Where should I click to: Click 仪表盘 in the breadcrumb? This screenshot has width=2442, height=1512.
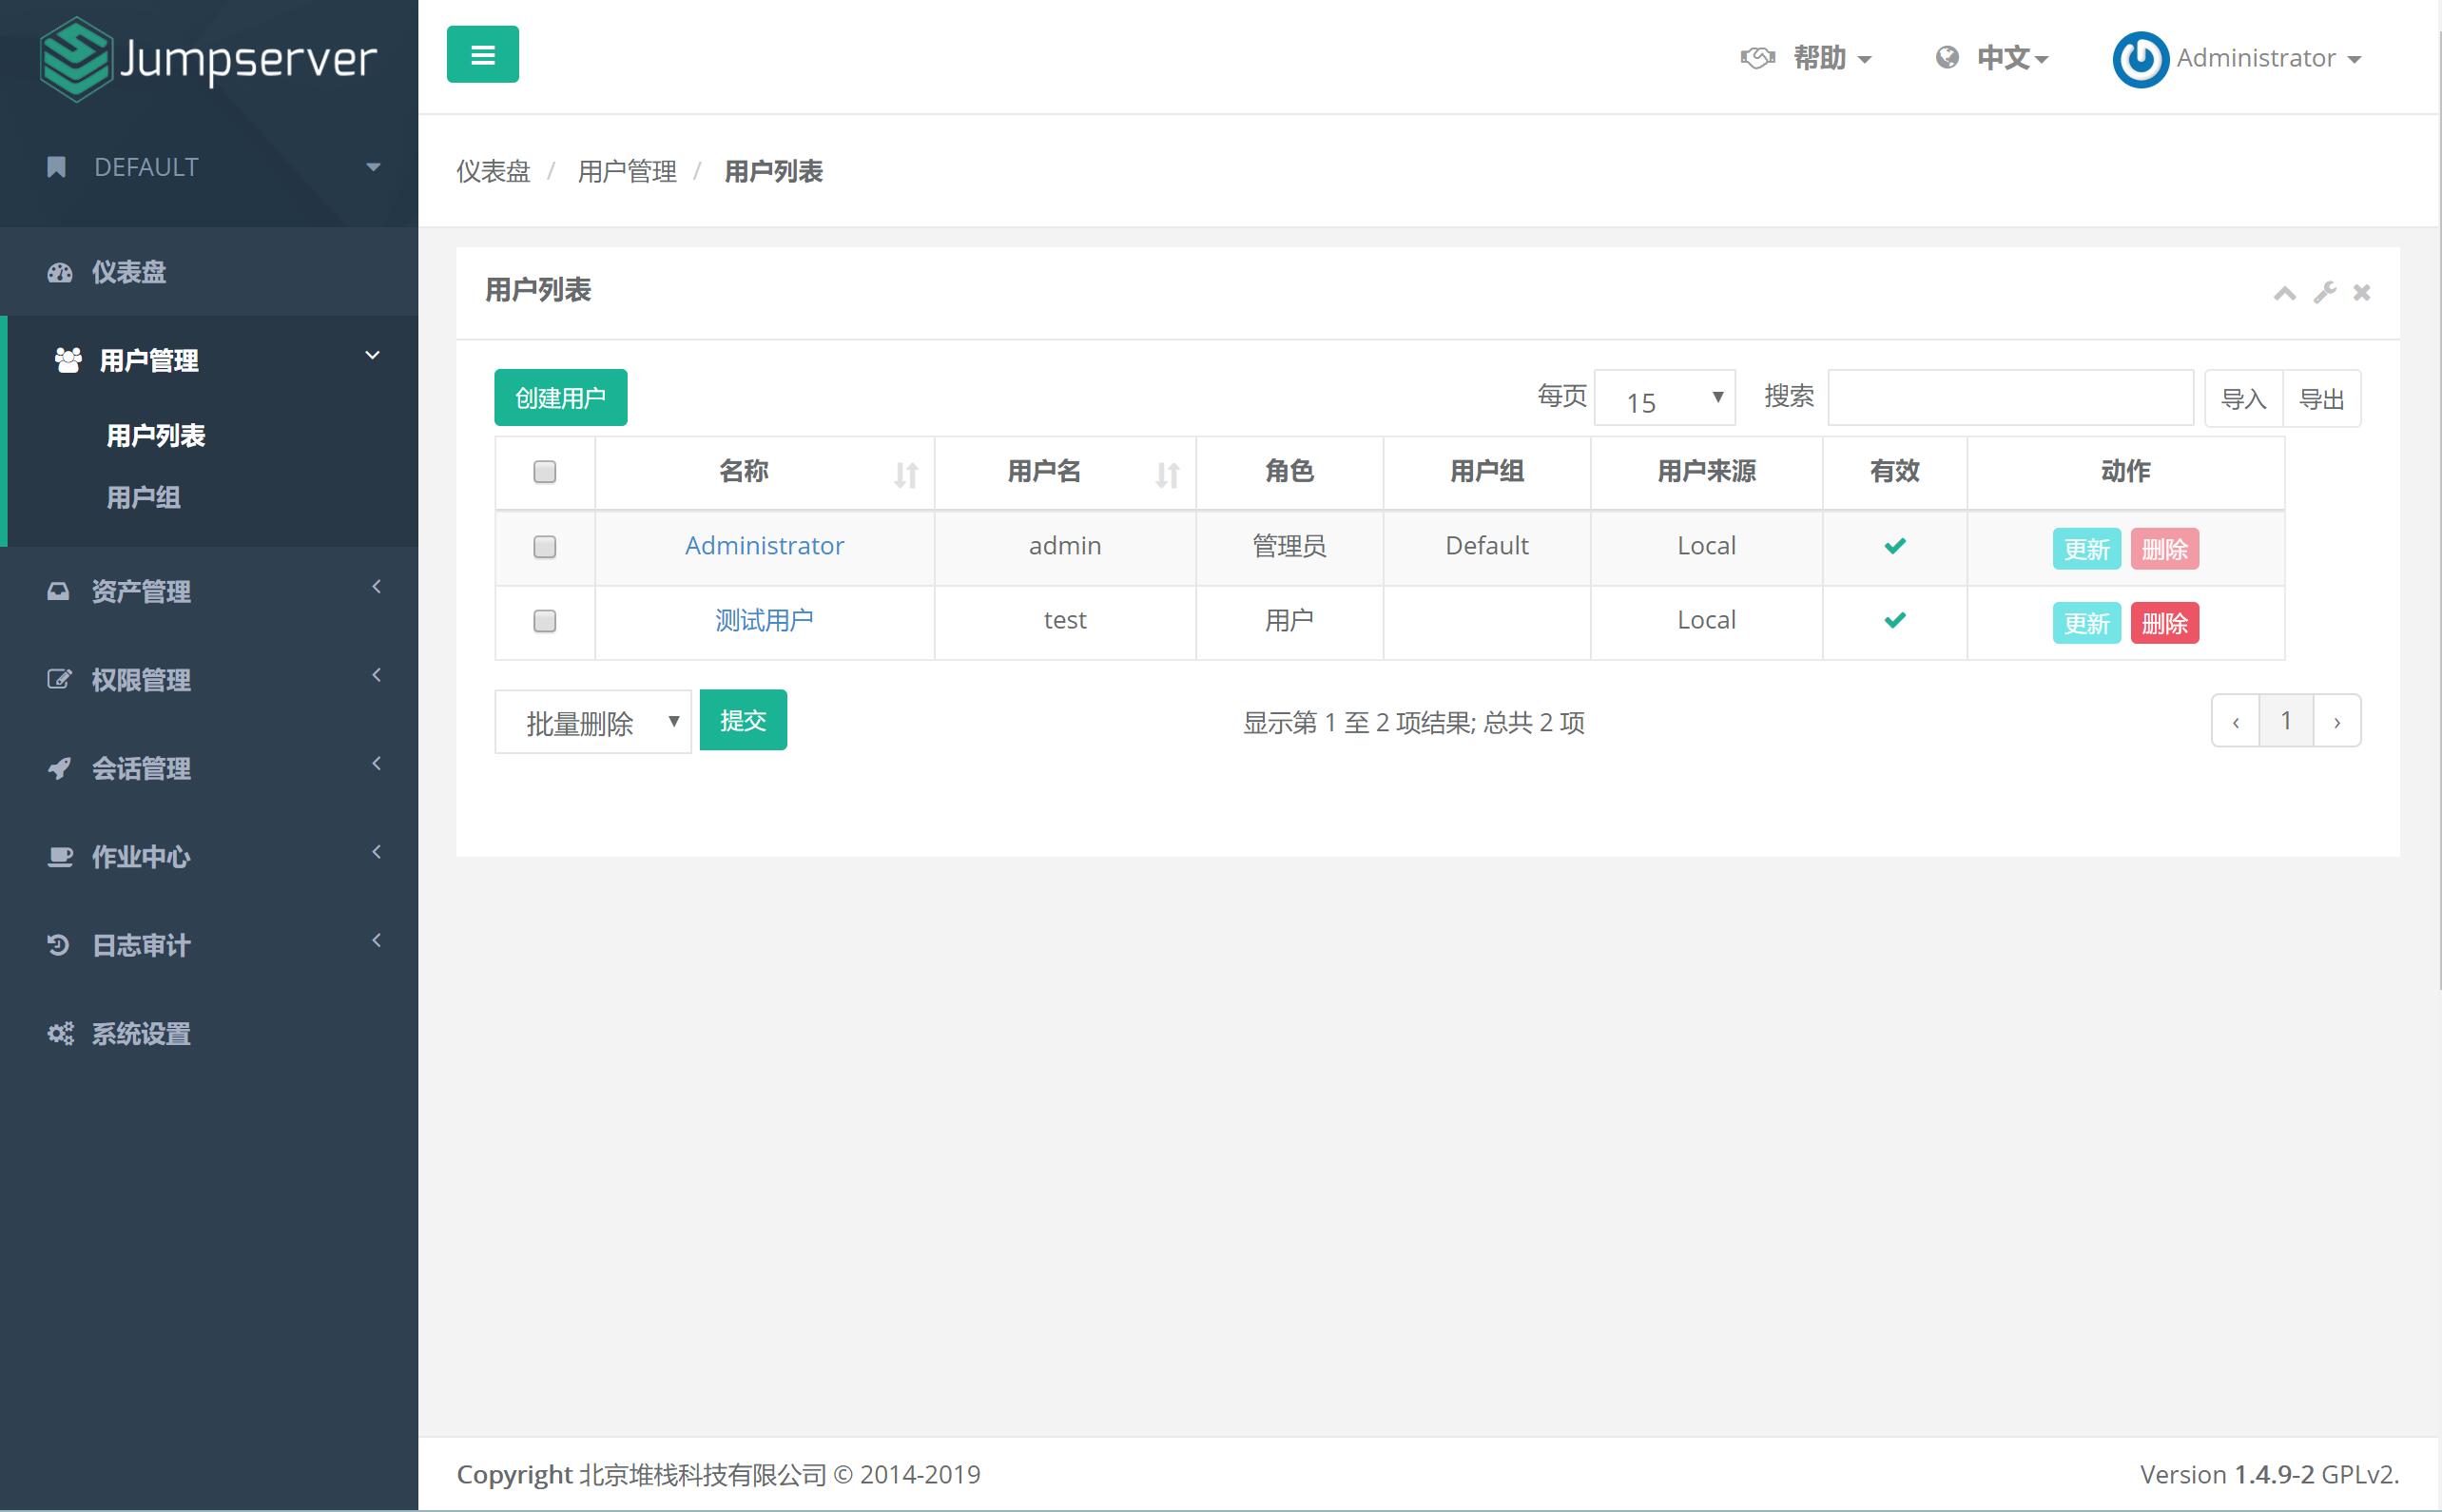pyautogui.click(x=493, y=171)
